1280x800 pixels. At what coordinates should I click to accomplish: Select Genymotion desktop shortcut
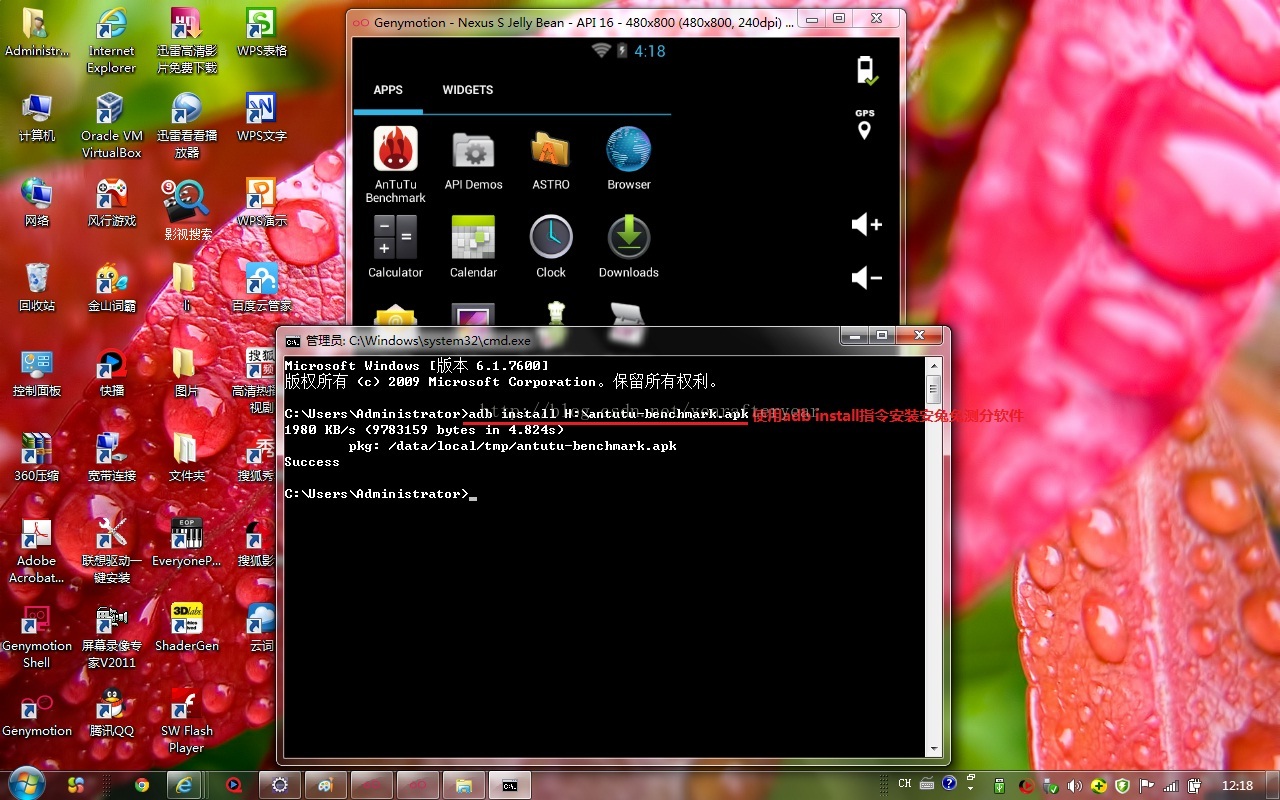pos(37,713)
